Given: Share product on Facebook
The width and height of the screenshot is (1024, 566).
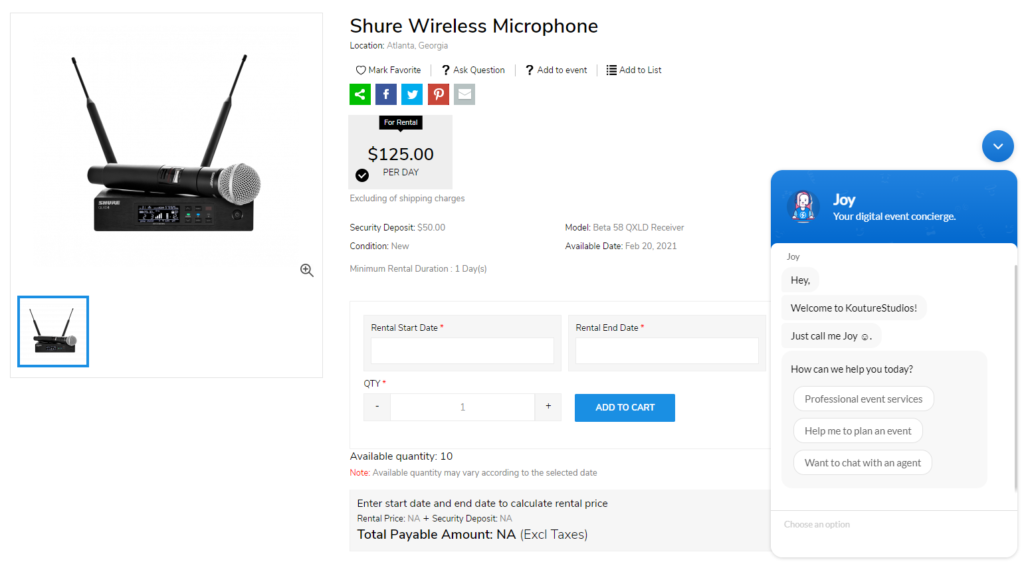Looking at the screenshot, I should 386,95.
